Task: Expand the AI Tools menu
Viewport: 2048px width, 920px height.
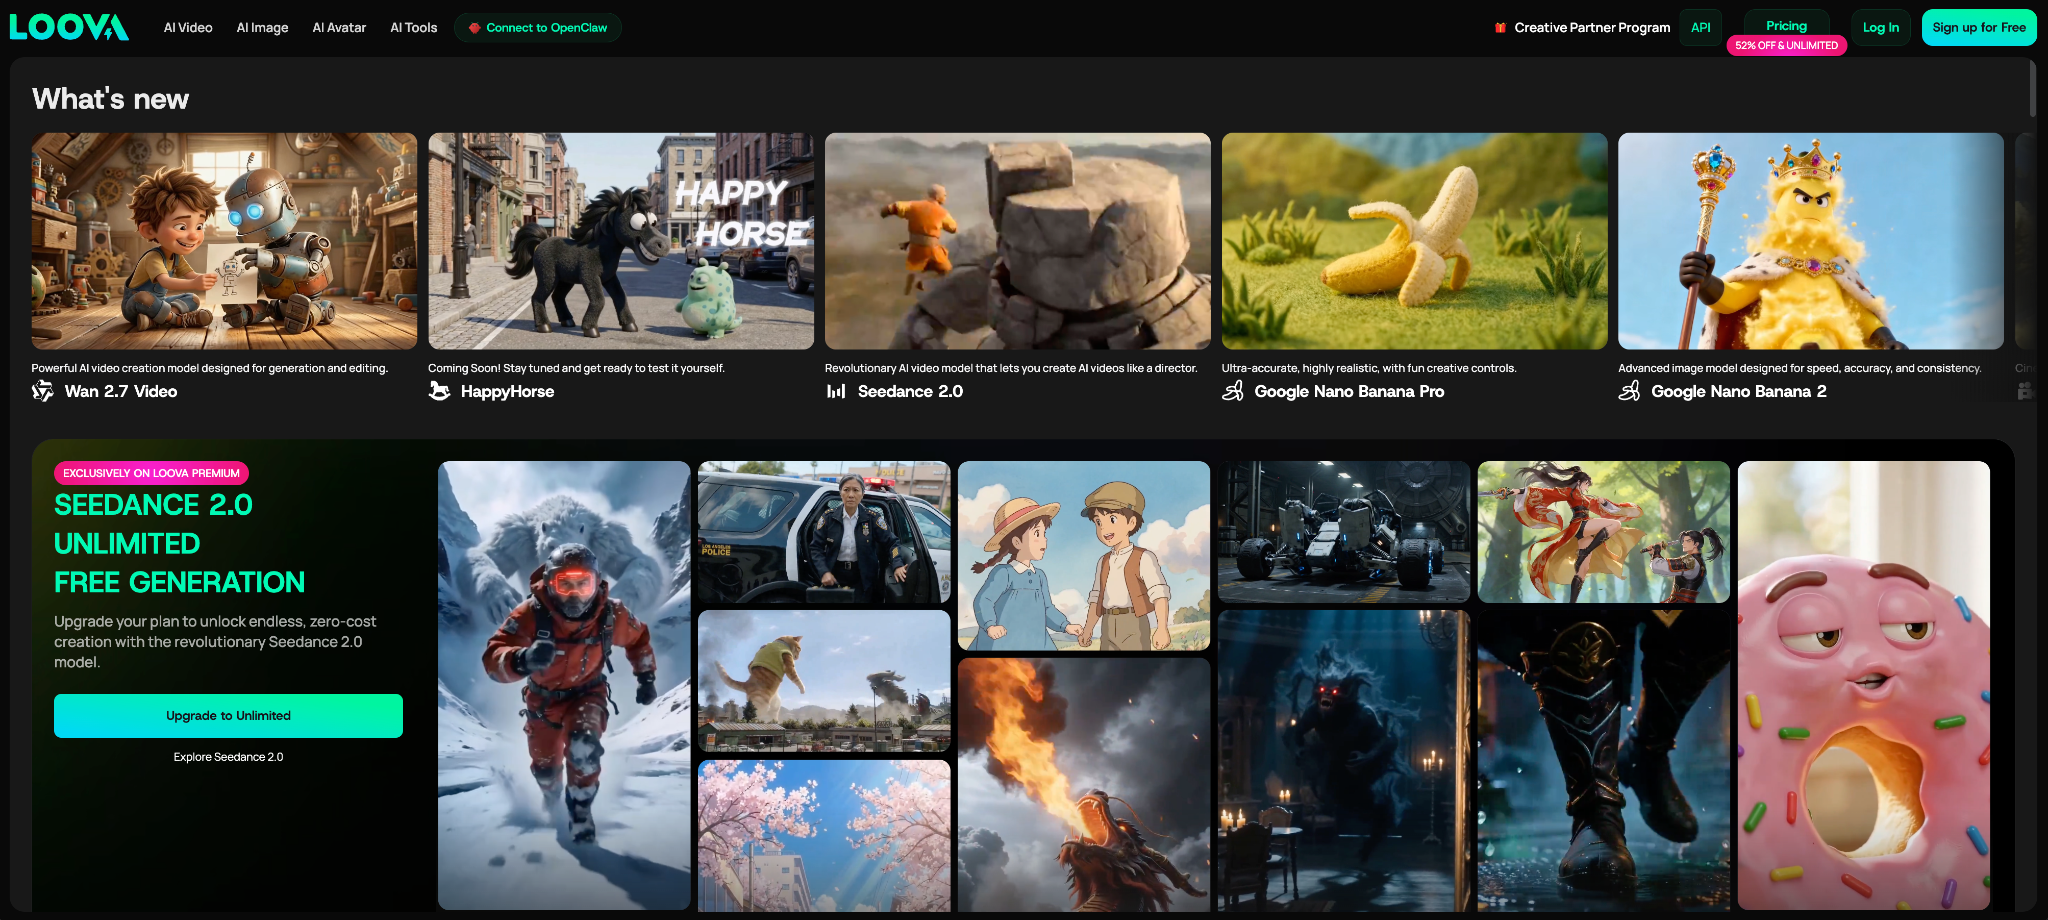Action: (x=414, y=28)
